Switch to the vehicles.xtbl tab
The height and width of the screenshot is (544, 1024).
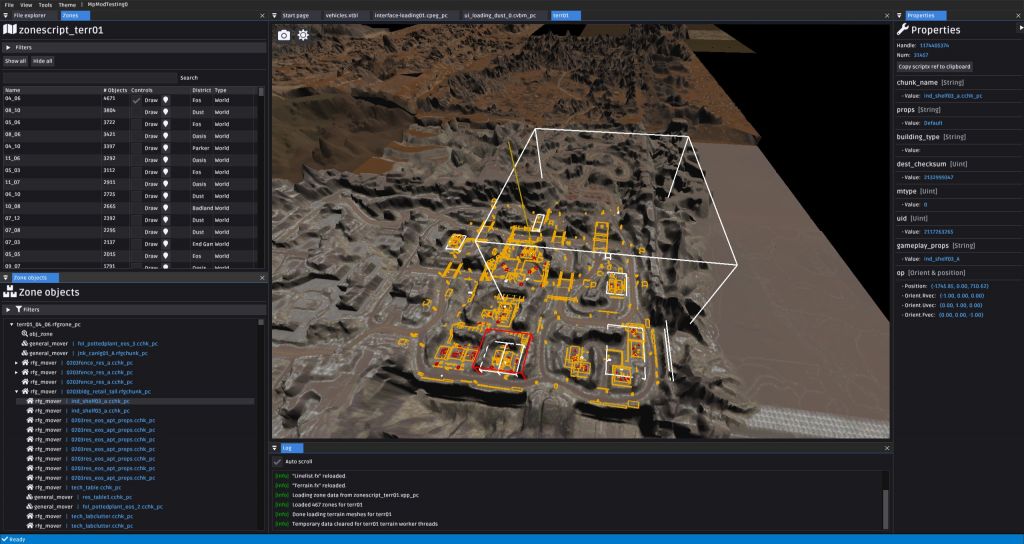tap(342, 16)
